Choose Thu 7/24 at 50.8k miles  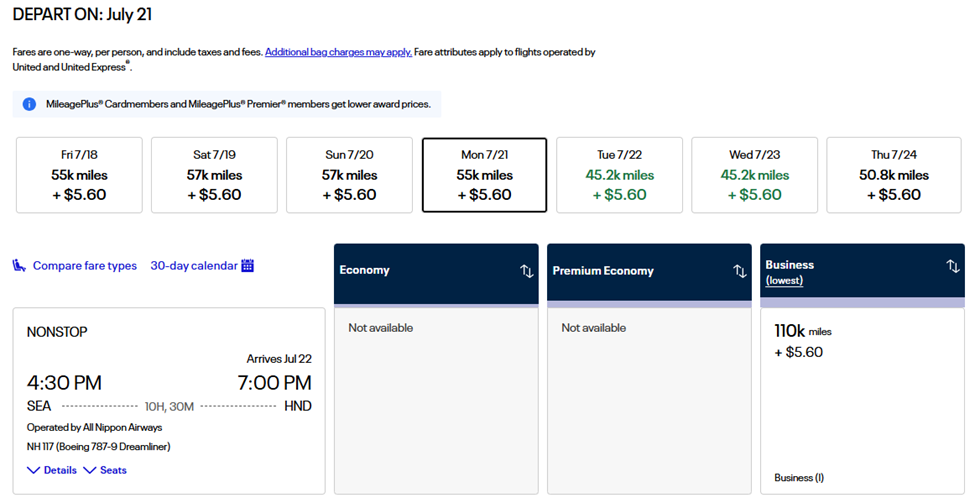coord(889,175)
